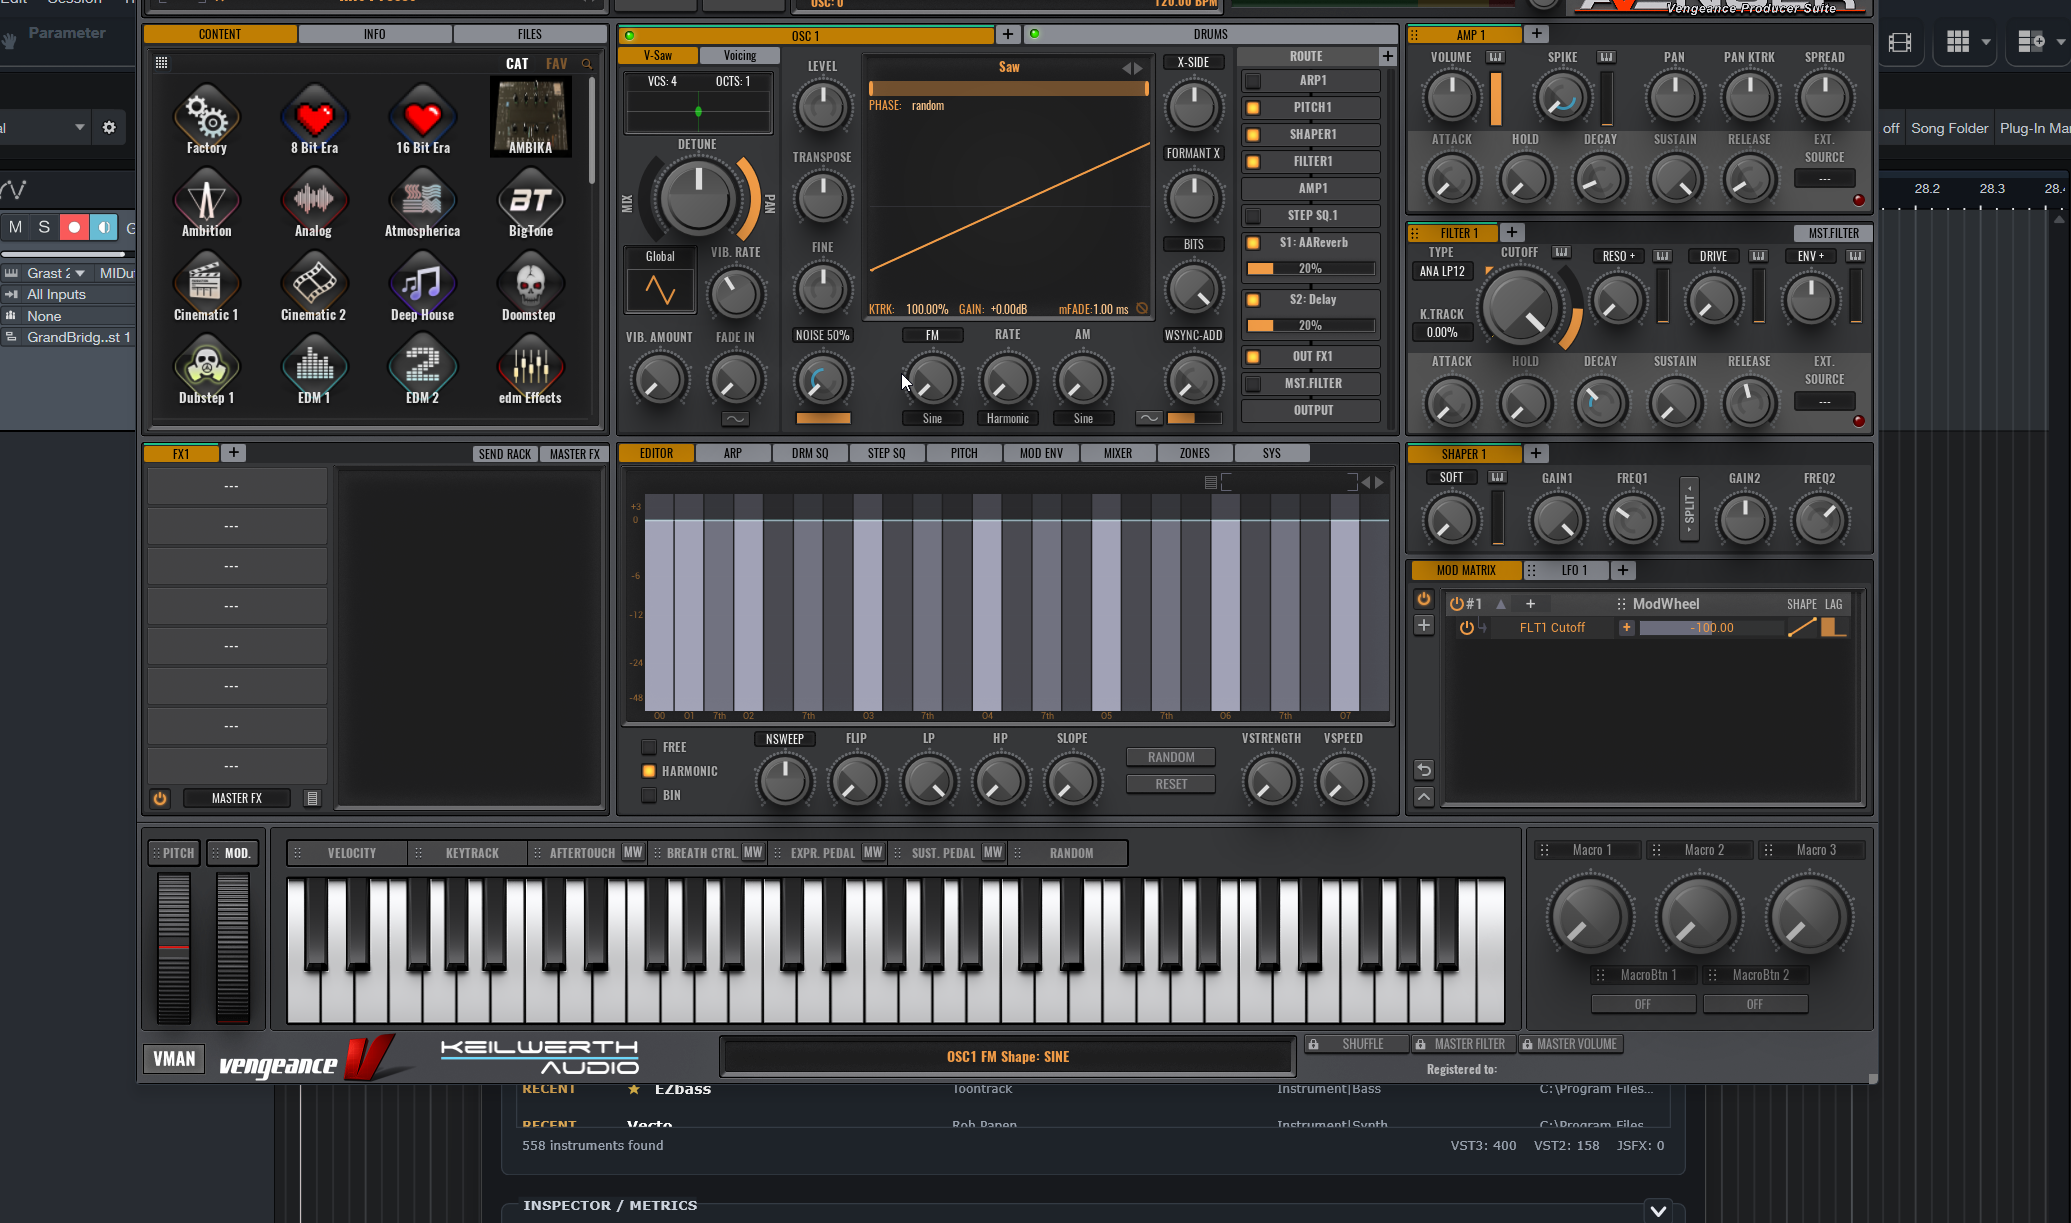The height and width of the screenshot is (1223, 2071).
Task: Open the FM shape Sine dropdown
Action: click(x=932, y=419)
